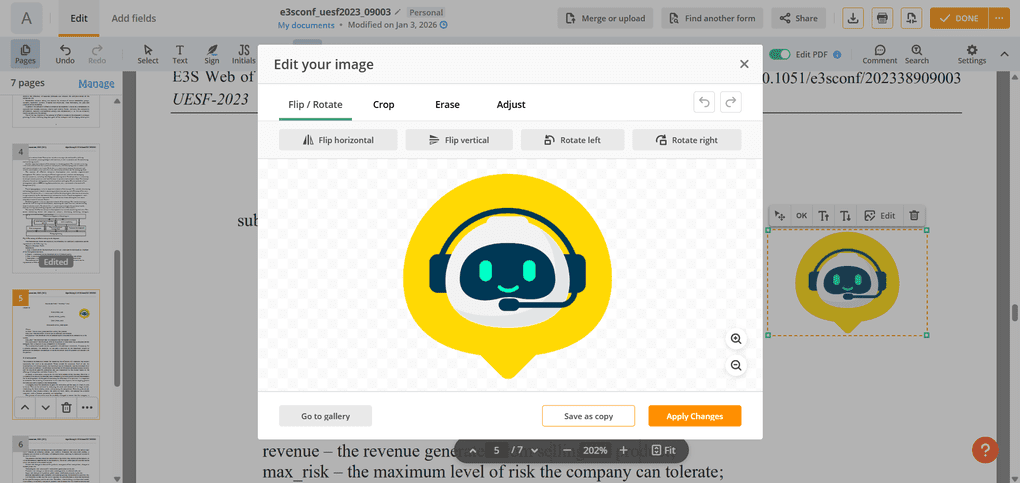Flip the image vertically
This screenshot has height=483, width=1020.
[459, 140]
